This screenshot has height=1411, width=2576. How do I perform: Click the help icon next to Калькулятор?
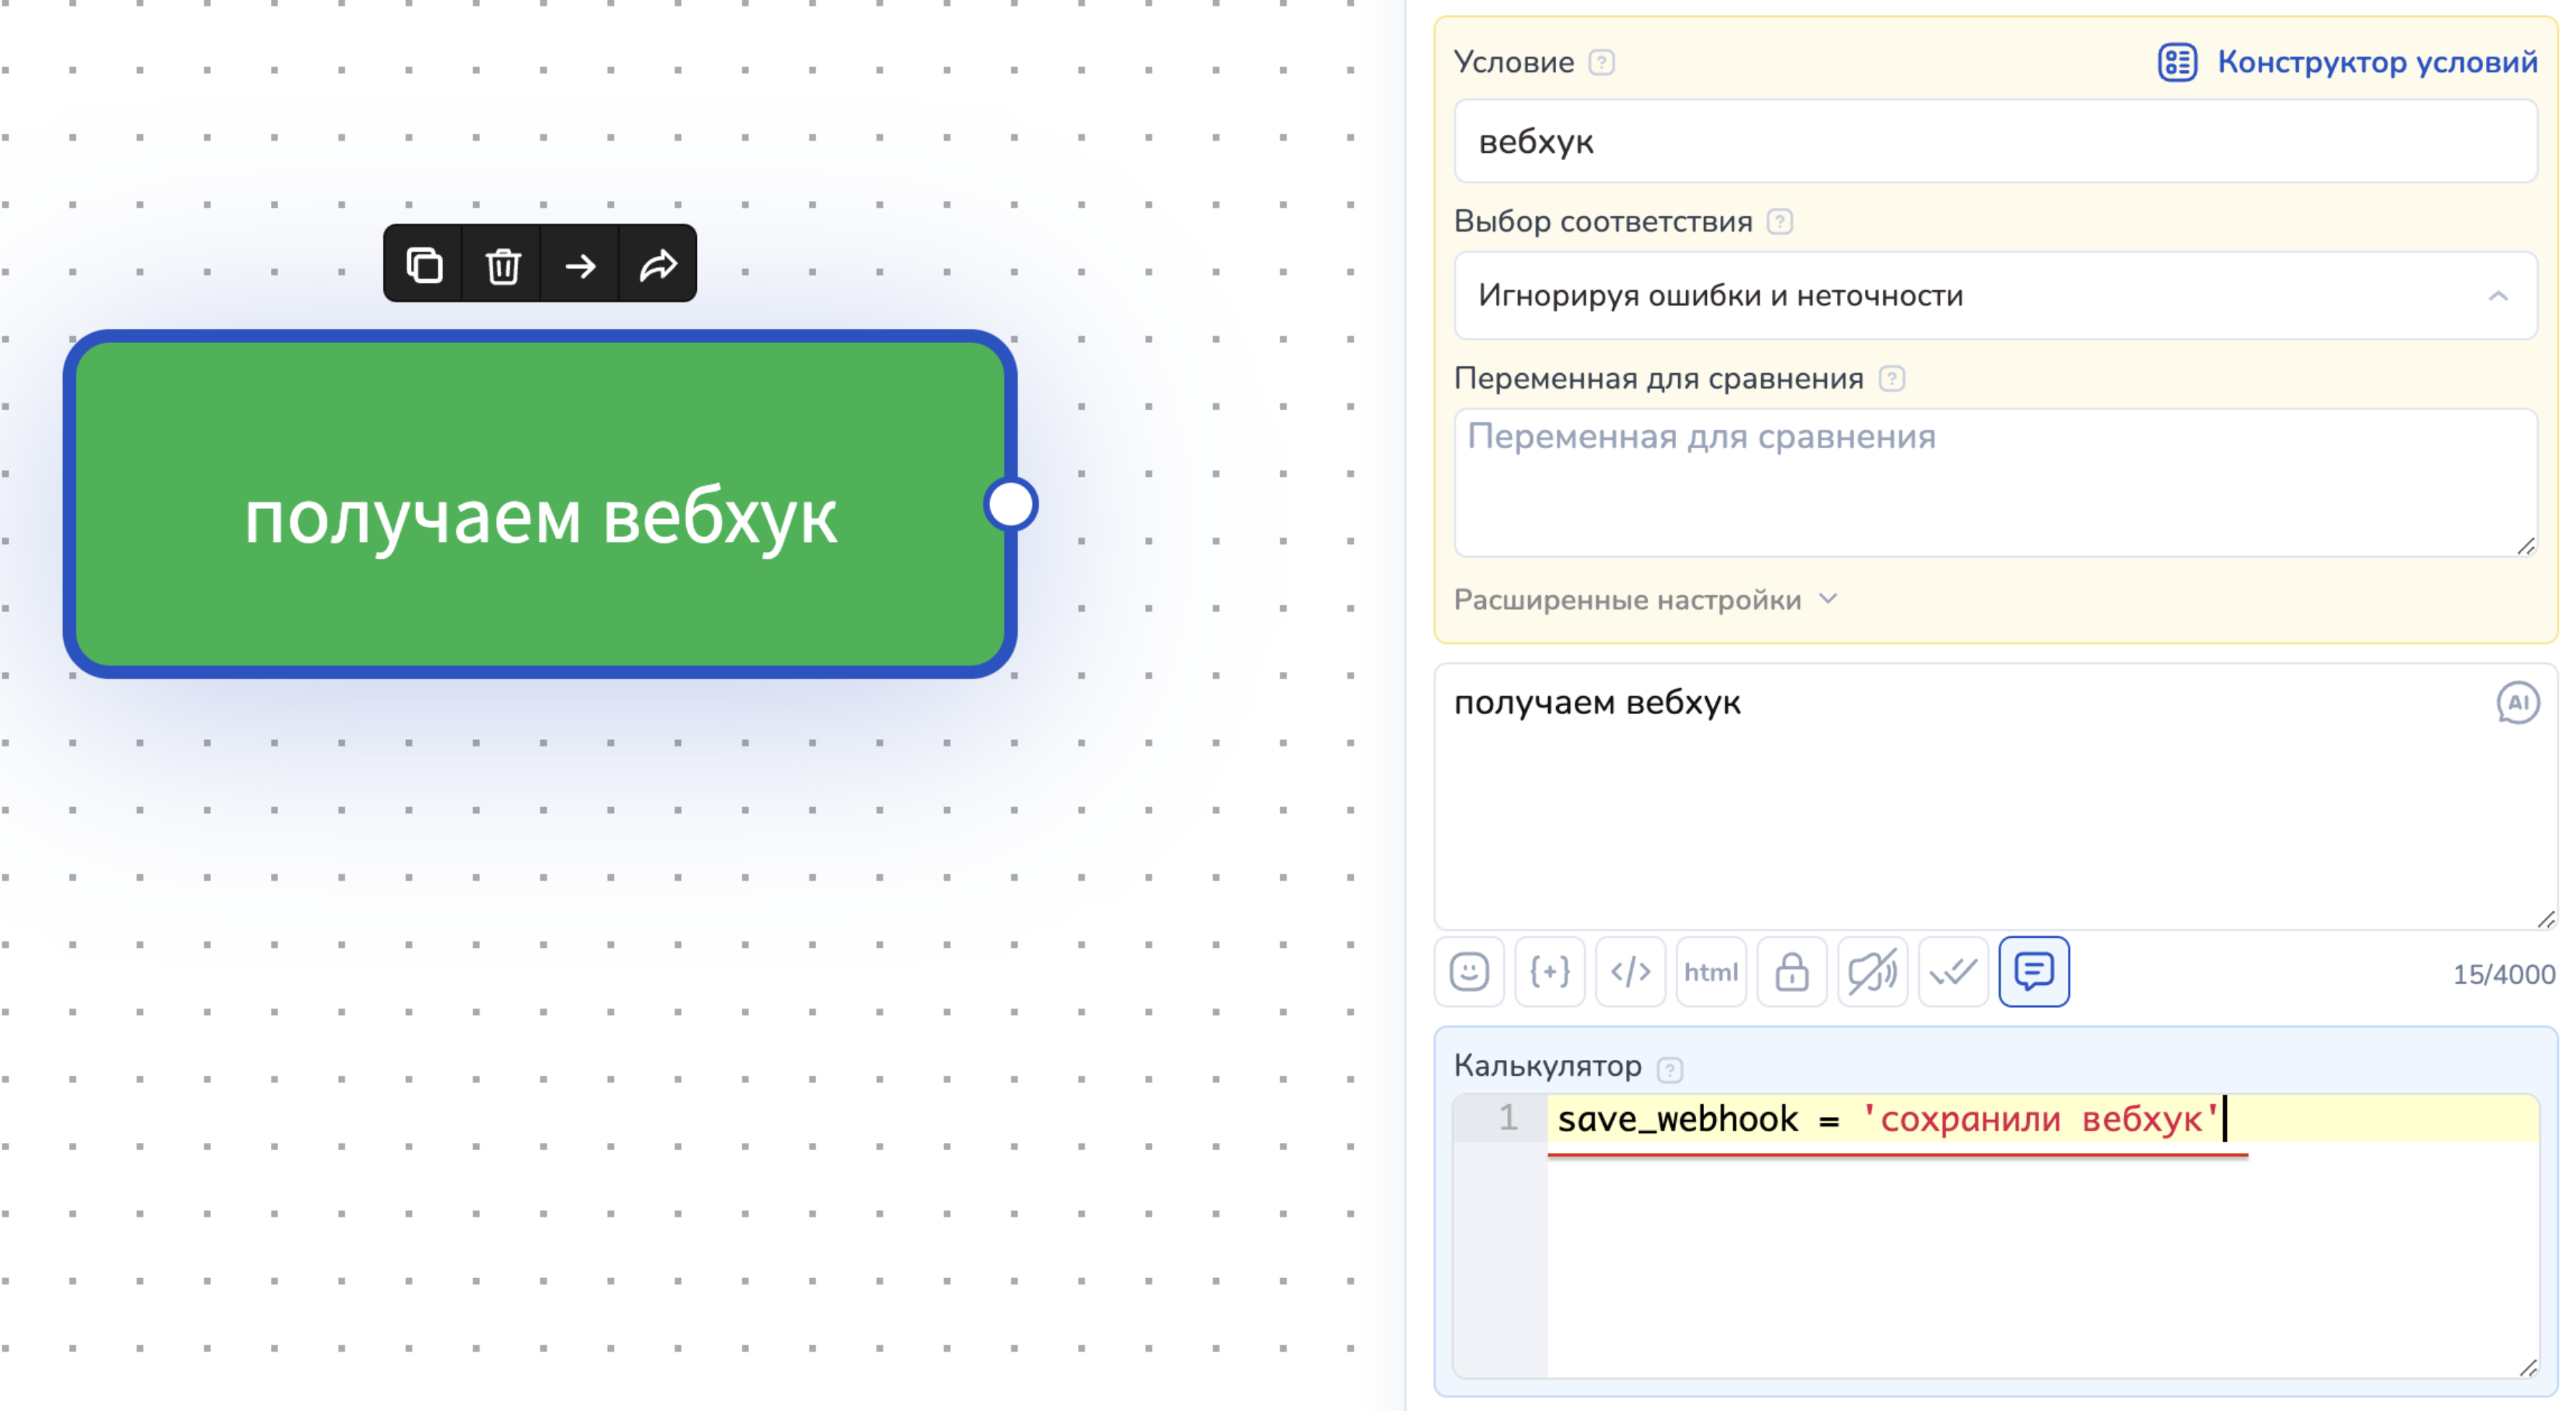click(1669, 1069)
